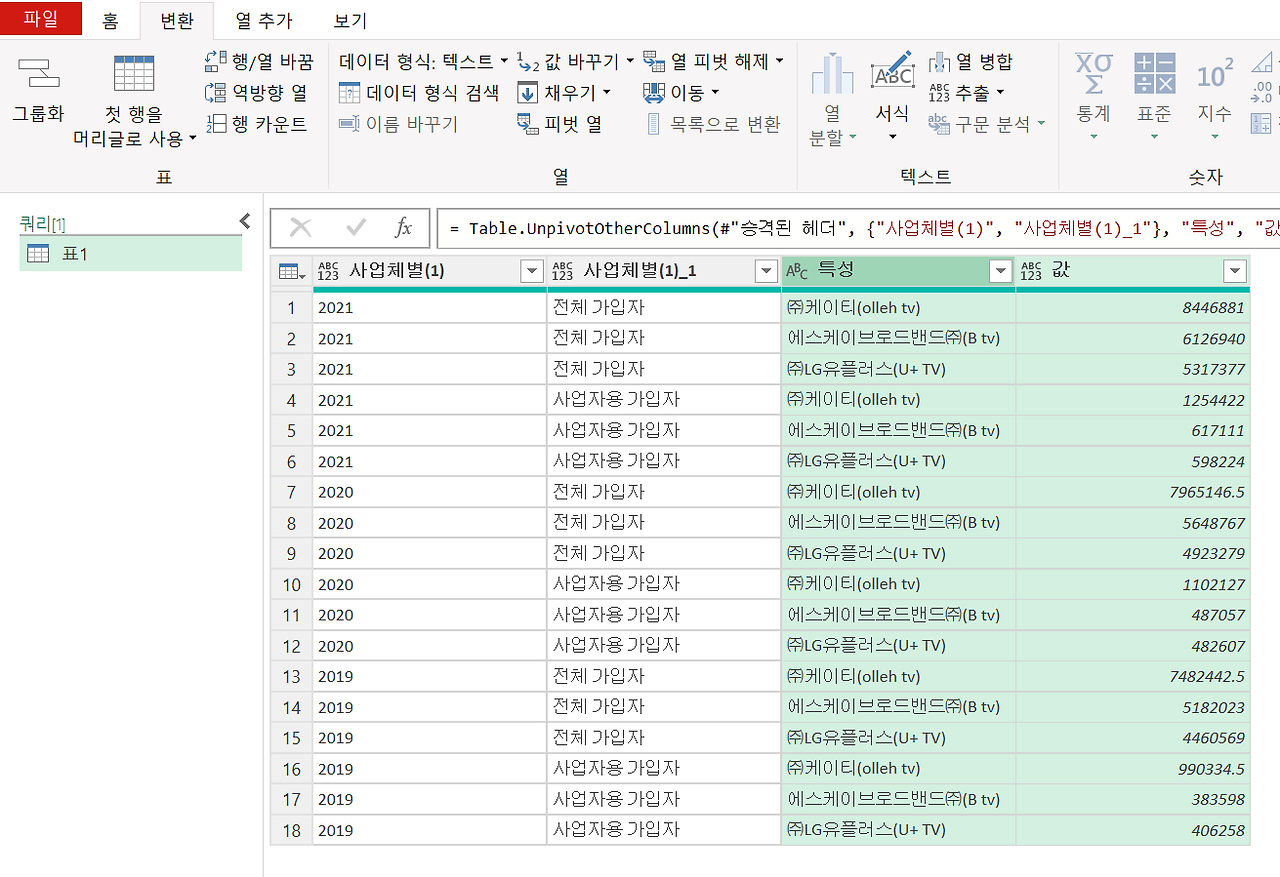Click the cell with value 990334.5
1280x877 pixels.
(x=1133, y=769)
